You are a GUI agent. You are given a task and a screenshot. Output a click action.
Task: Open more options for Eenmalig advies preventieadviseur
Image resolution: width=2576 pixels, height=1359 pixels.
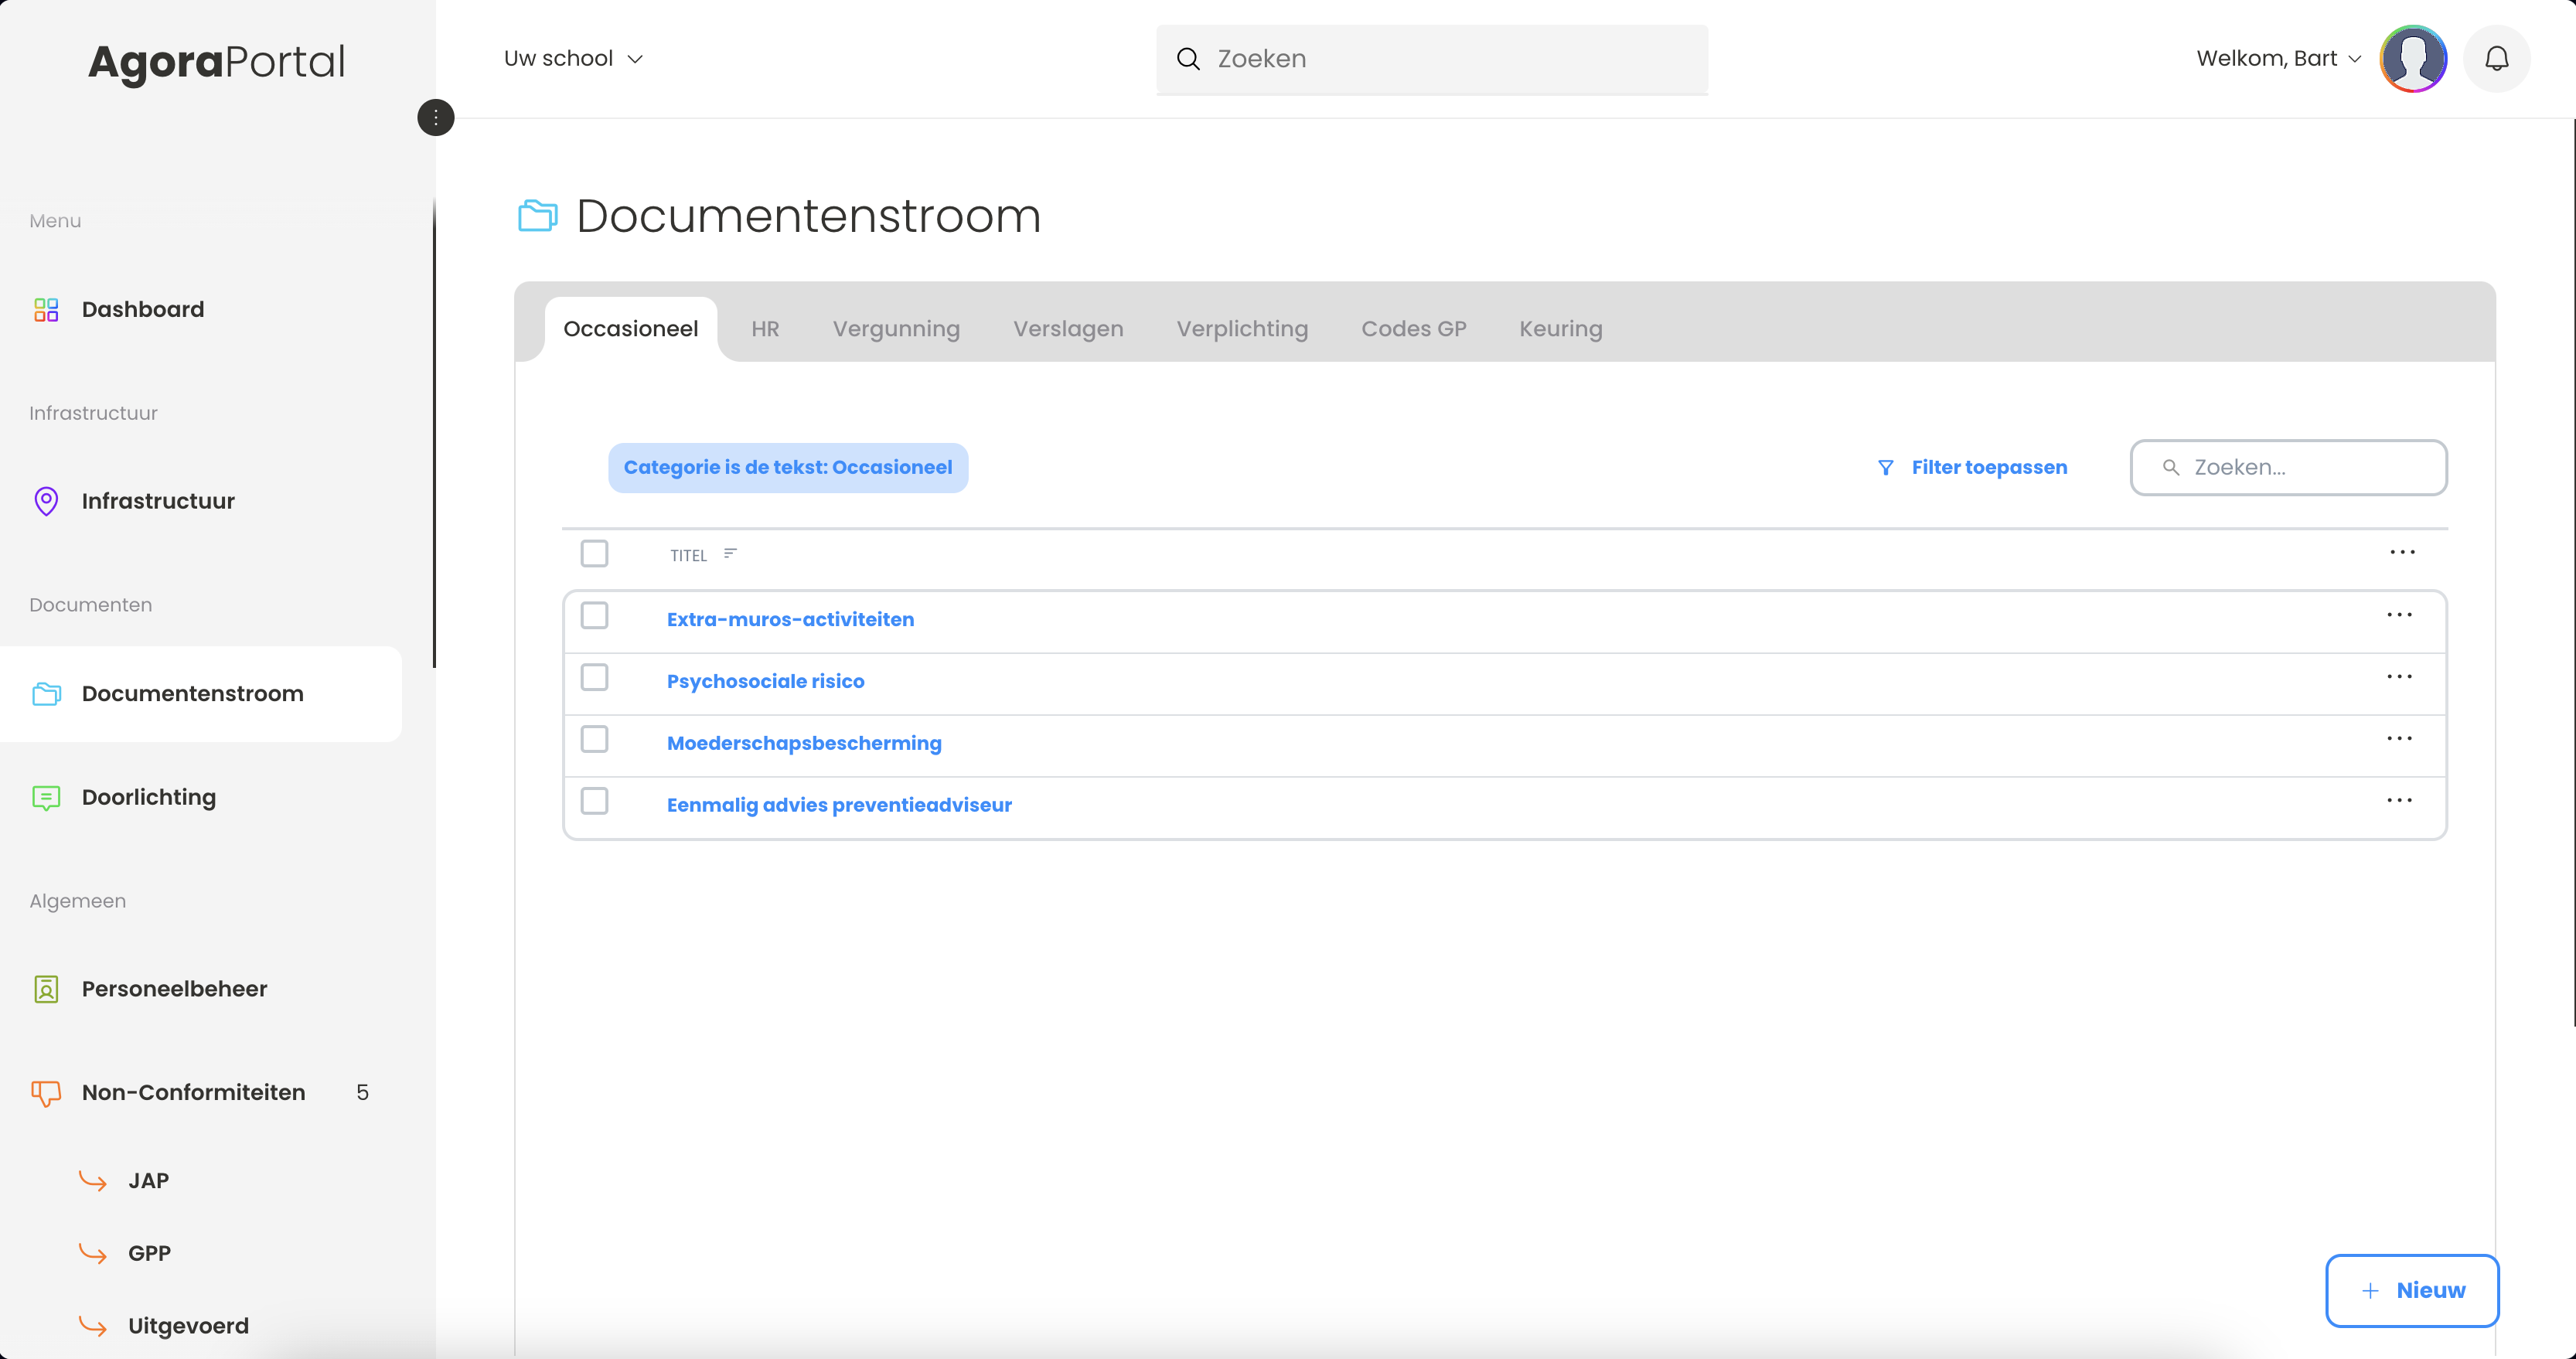point(2399,801)
